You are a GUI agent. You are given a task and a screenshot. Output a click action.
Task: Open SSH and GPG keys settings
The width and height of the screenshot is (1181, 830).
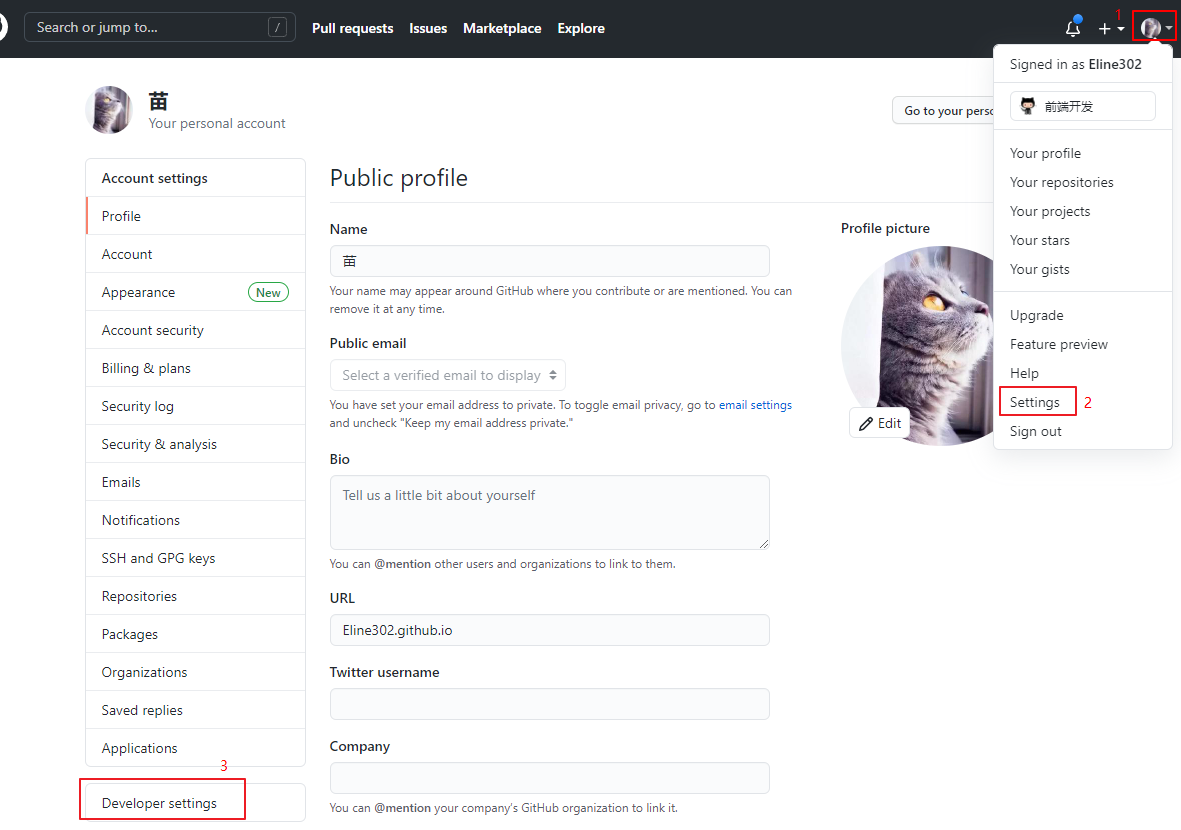(x=158, y=558)
